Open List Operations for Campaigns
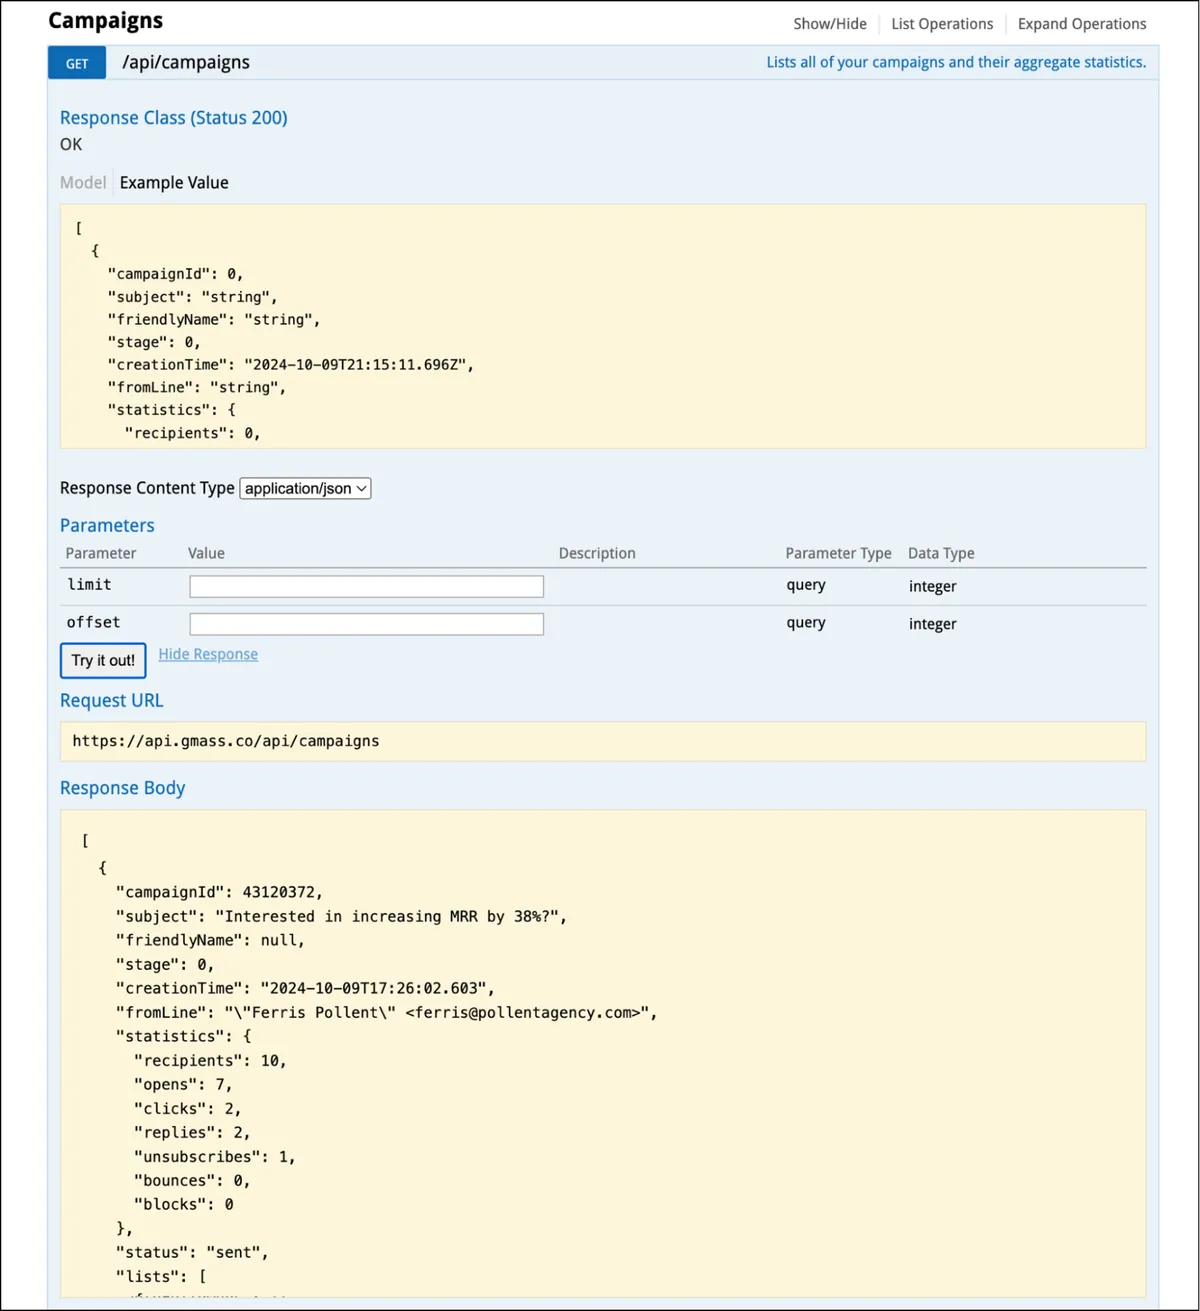The height and width of the screenshot is (1311, 1200). click(x=942, y=24)
